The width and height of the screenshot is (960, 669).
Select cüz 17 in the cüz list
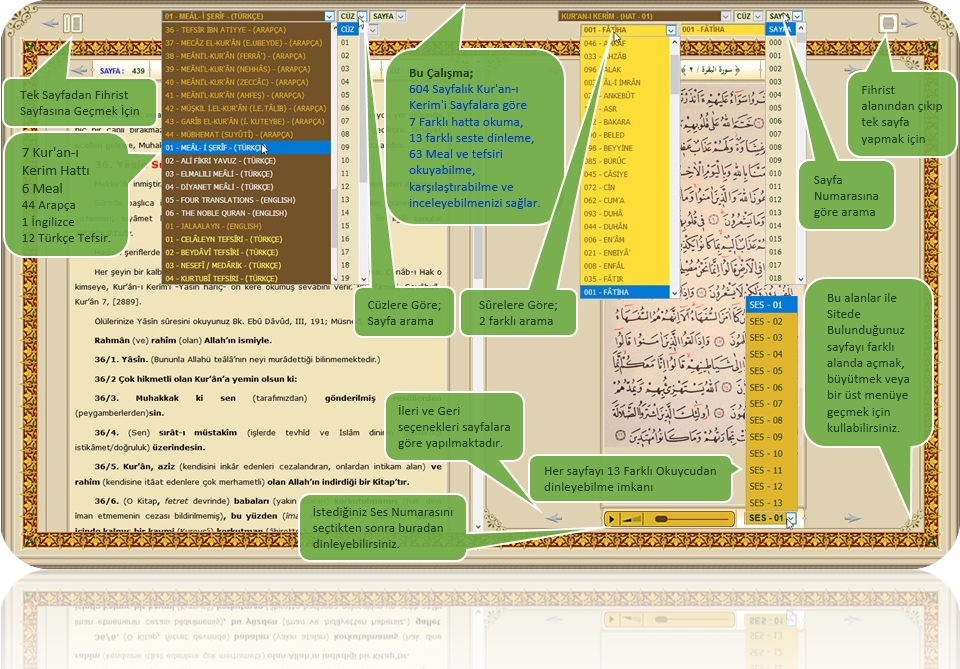[x=347, y=252]
